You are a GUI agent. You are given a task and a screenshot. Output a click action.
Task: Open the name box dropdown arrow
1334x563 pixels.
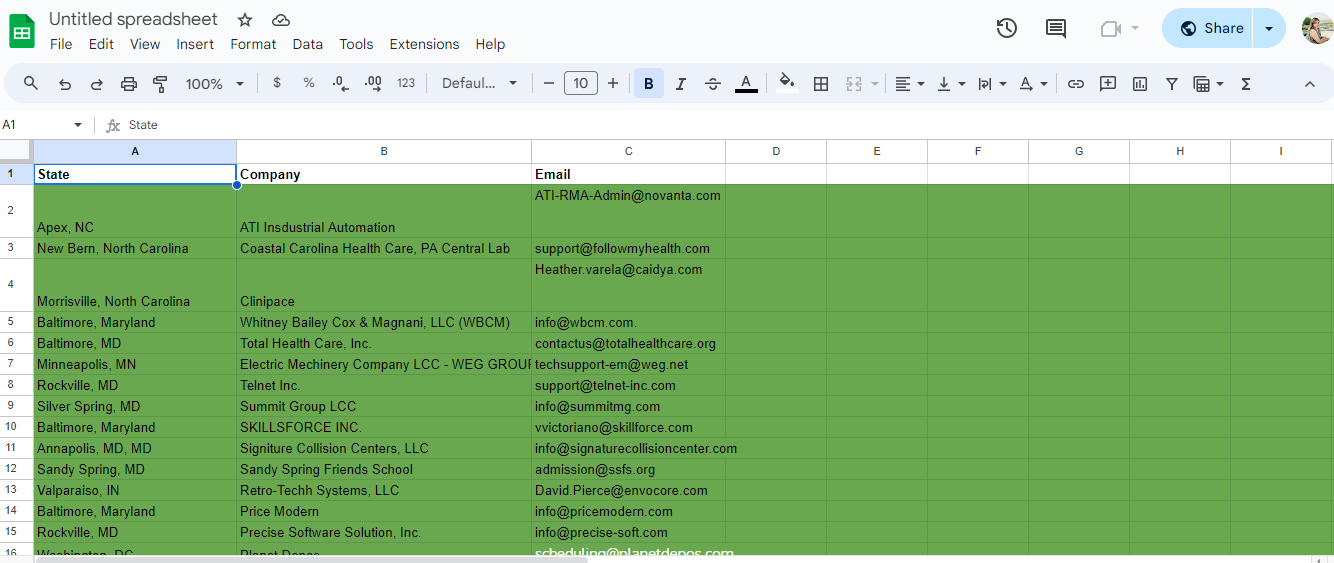[x=78, y=125]
